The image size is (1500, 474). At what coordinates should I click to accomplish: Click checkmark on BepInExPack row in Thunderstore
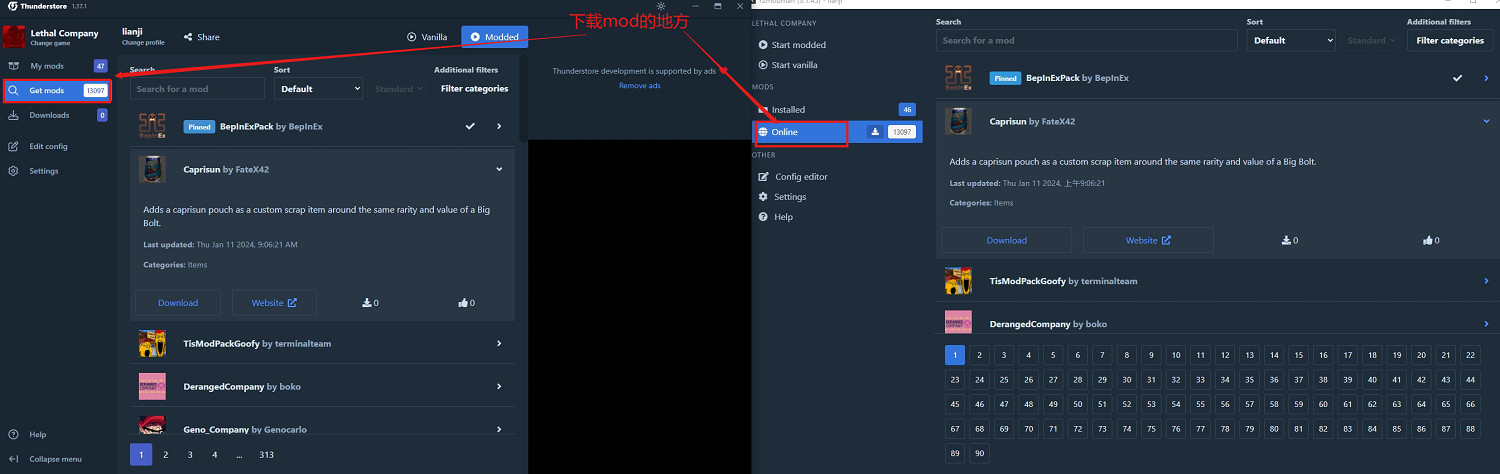(x=470, y=127)
